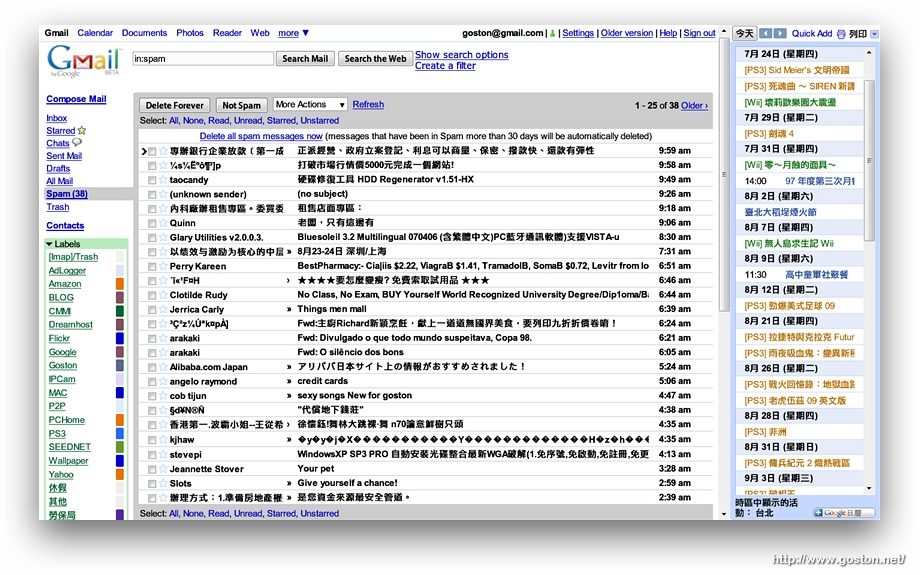Expand the 'more' menu in top bar
The width and height of the screenshot is (920, 575).
point(292,33)
